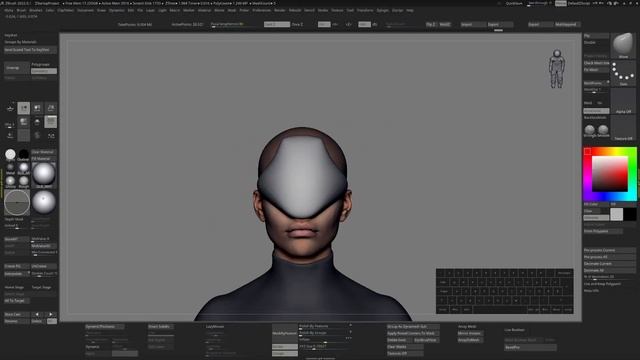Click the UnCrease button
Screen dimensions: 640x360
click(44, 266)
